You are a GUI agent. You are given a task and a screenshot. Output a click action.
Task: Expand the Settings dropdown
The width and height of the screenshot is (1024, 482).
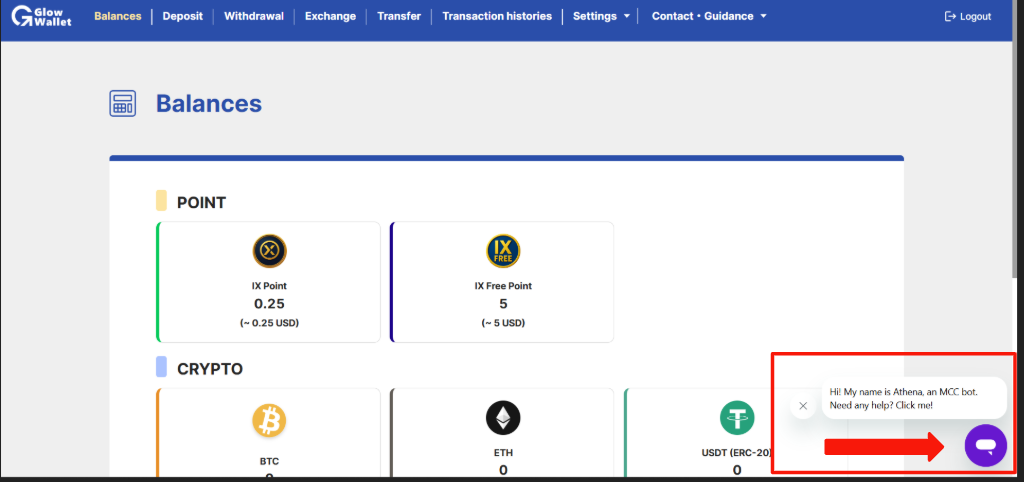pos(601,16)
